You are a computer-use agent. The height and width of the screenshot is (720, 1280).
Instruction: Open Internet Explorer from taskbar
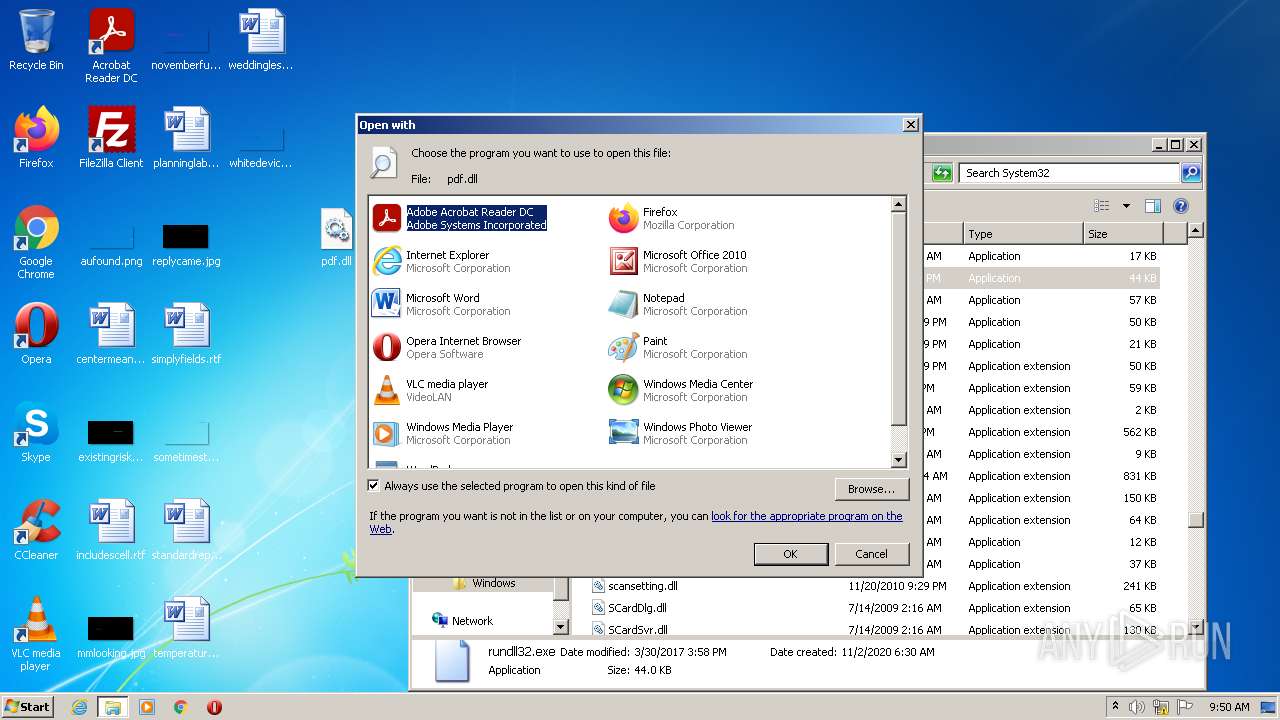(x=79, y=707)
